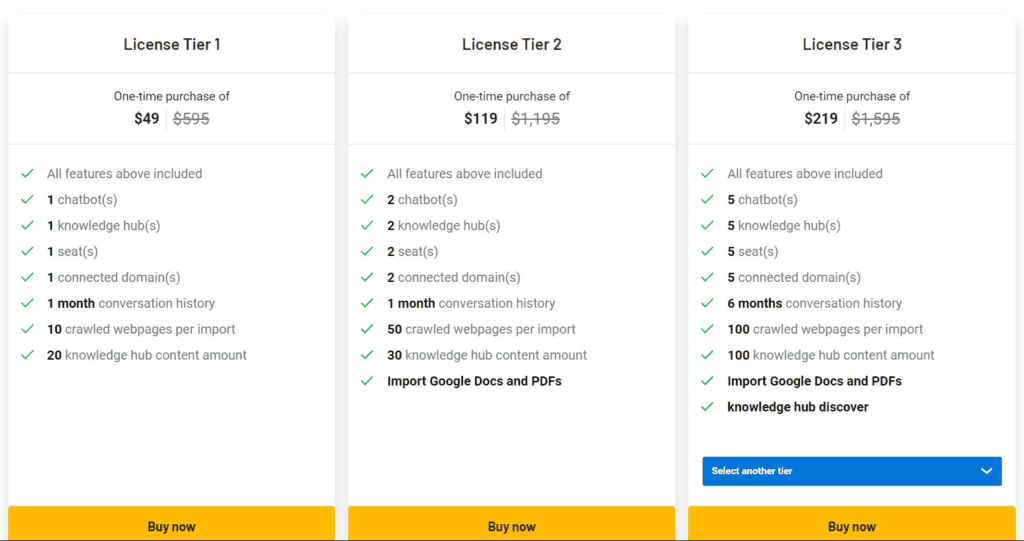Select the License Tier 3 heading
This screenshot has width=1024, height=541.
point(852,44)
